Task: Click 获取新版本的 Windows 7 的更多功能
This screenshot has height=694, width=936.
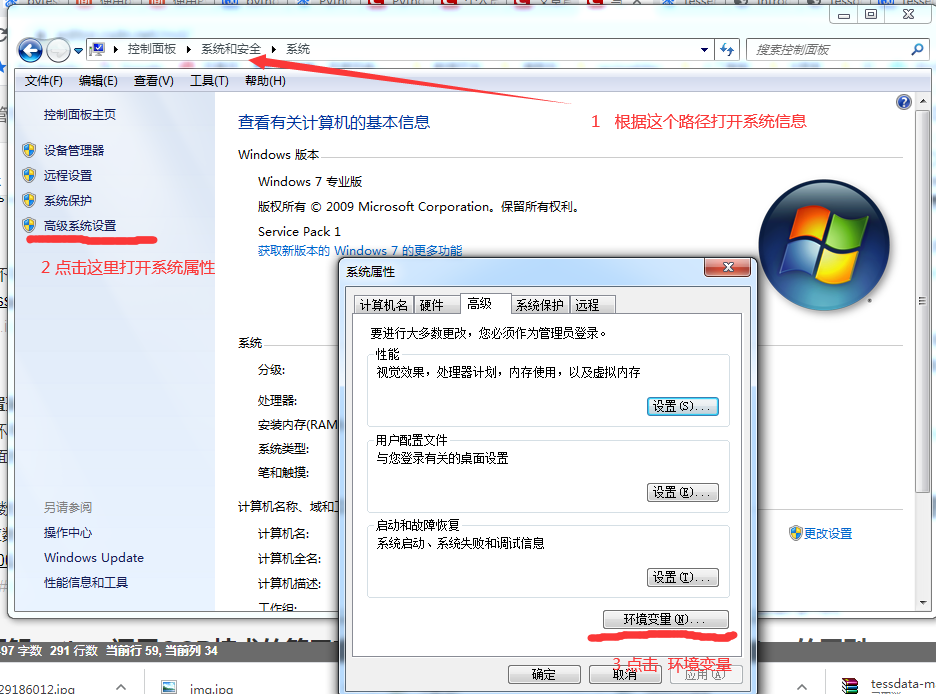Action: pyautogui.click(x=360, y=251)
